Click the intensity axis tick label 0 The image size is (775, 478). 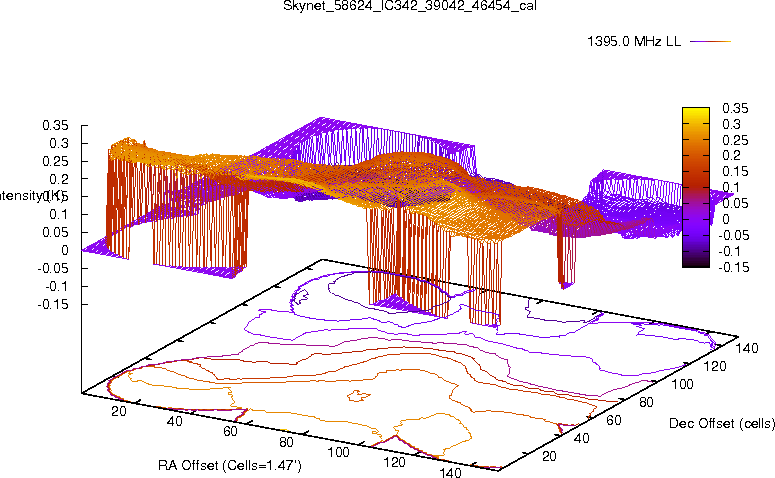65,251
